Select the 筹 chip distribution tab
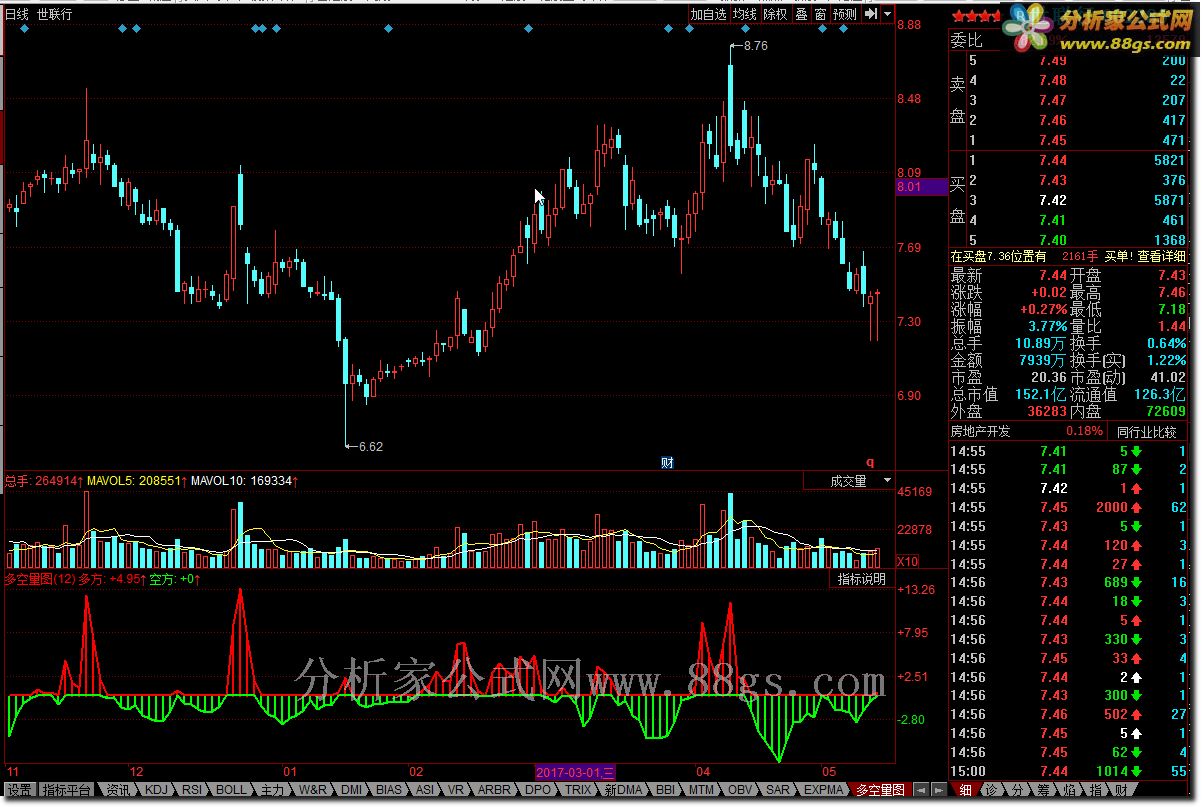This screenshot has height=807, width=1202. [x=1043, y=790]
